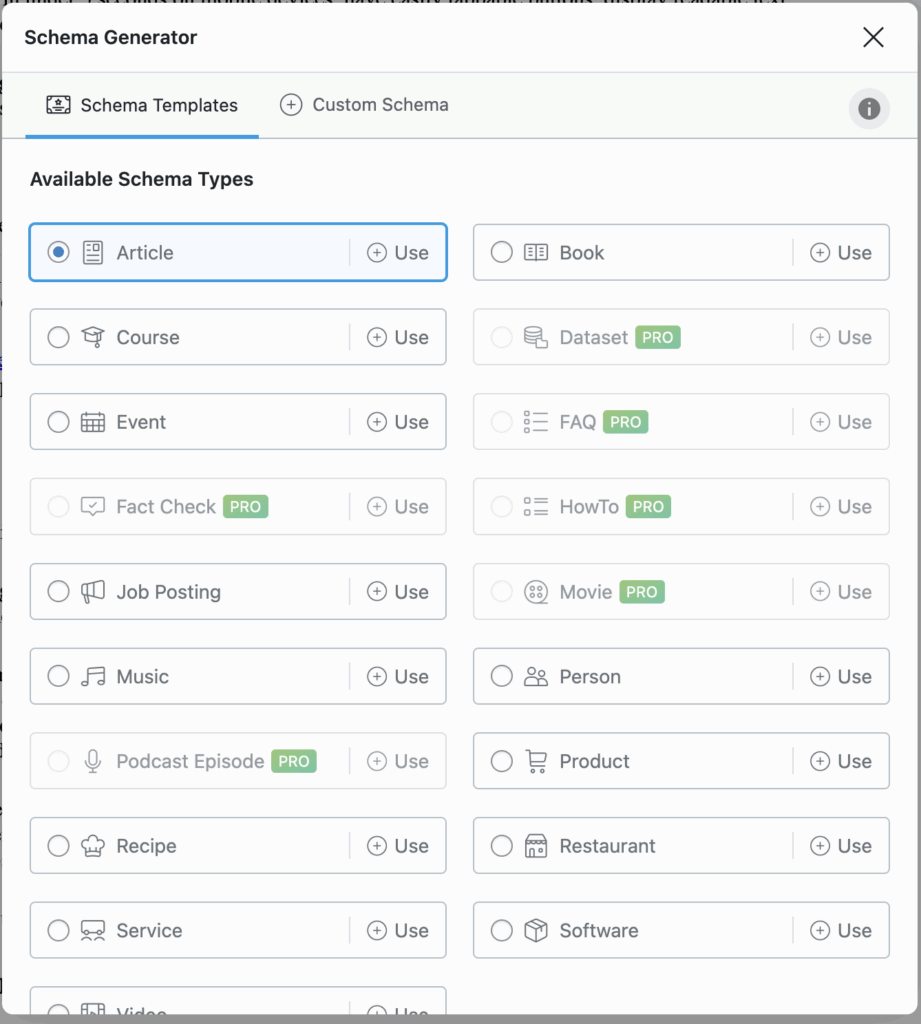Choose the Event radio option
This screenshot has width=921, height=1024.
pos(59,422)
